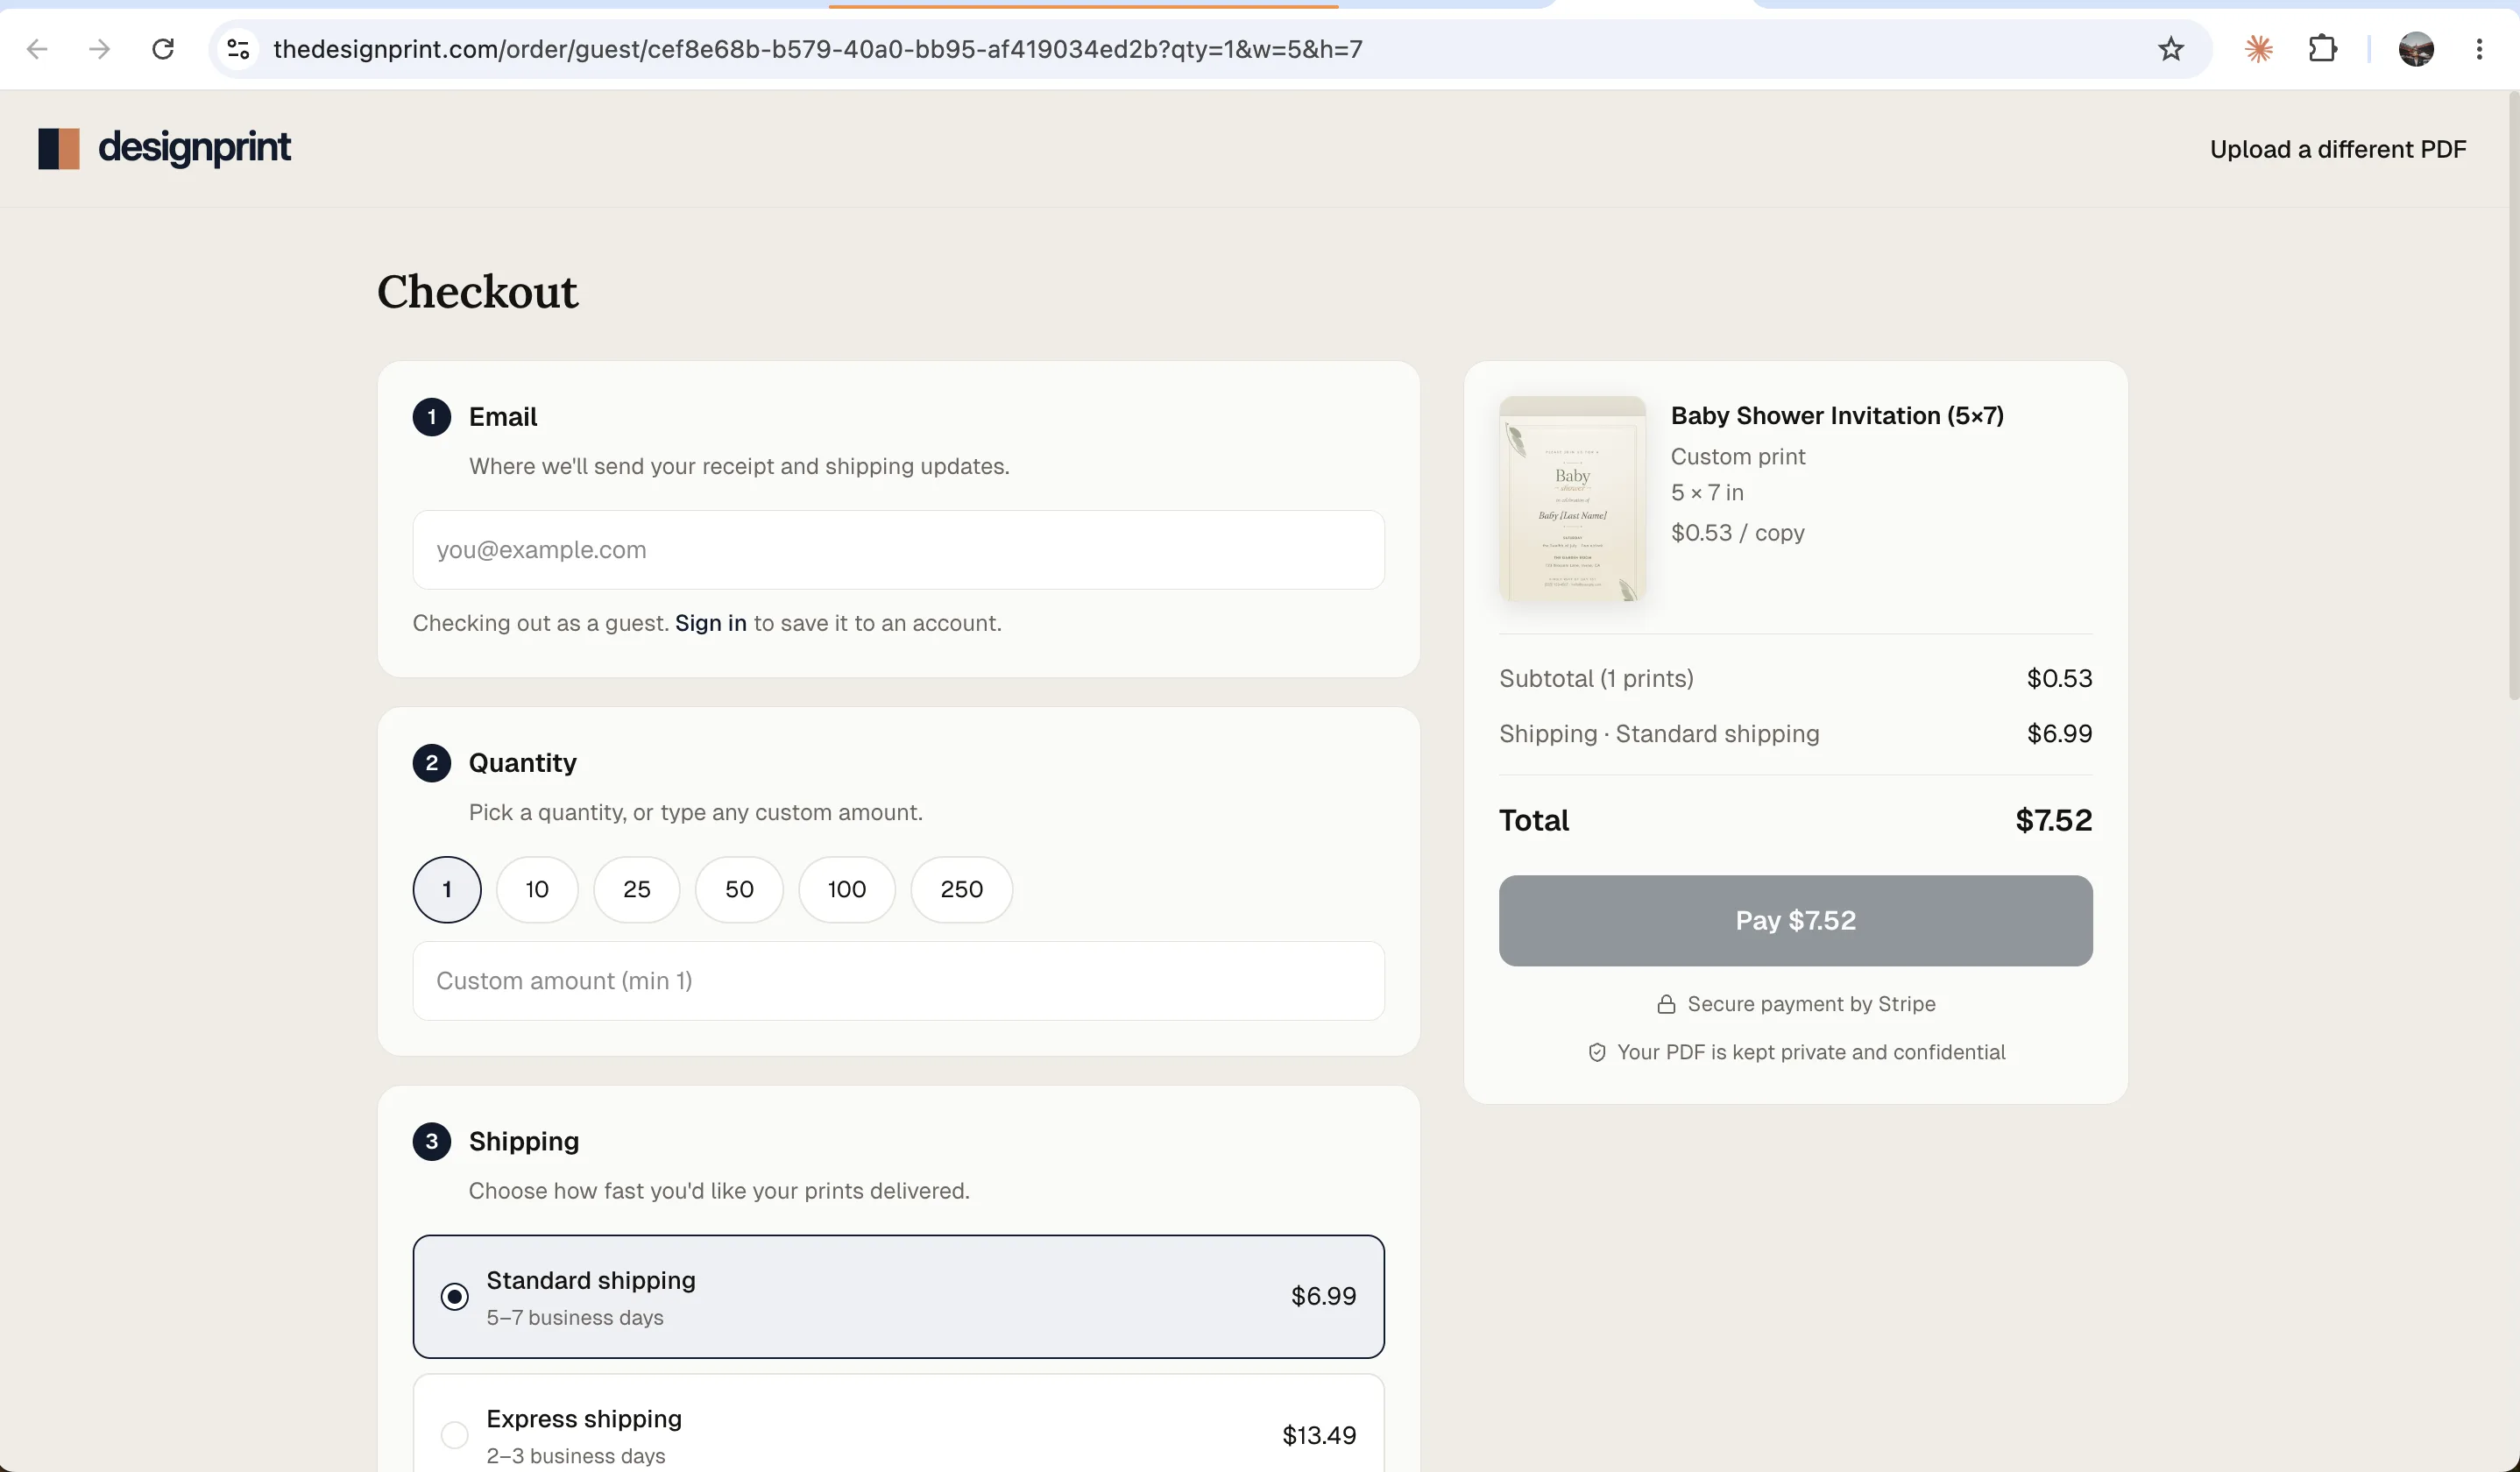Click the Total $7.52 amount

[2053, 821]
